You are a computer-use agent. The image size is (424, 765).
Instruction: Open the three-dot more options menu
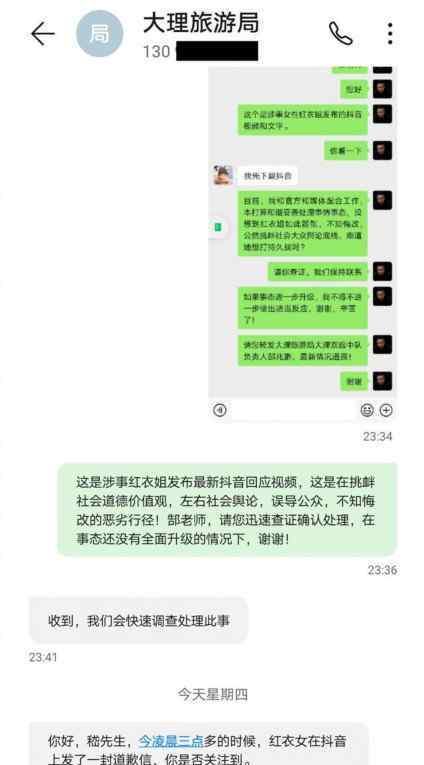click(389, 33)
